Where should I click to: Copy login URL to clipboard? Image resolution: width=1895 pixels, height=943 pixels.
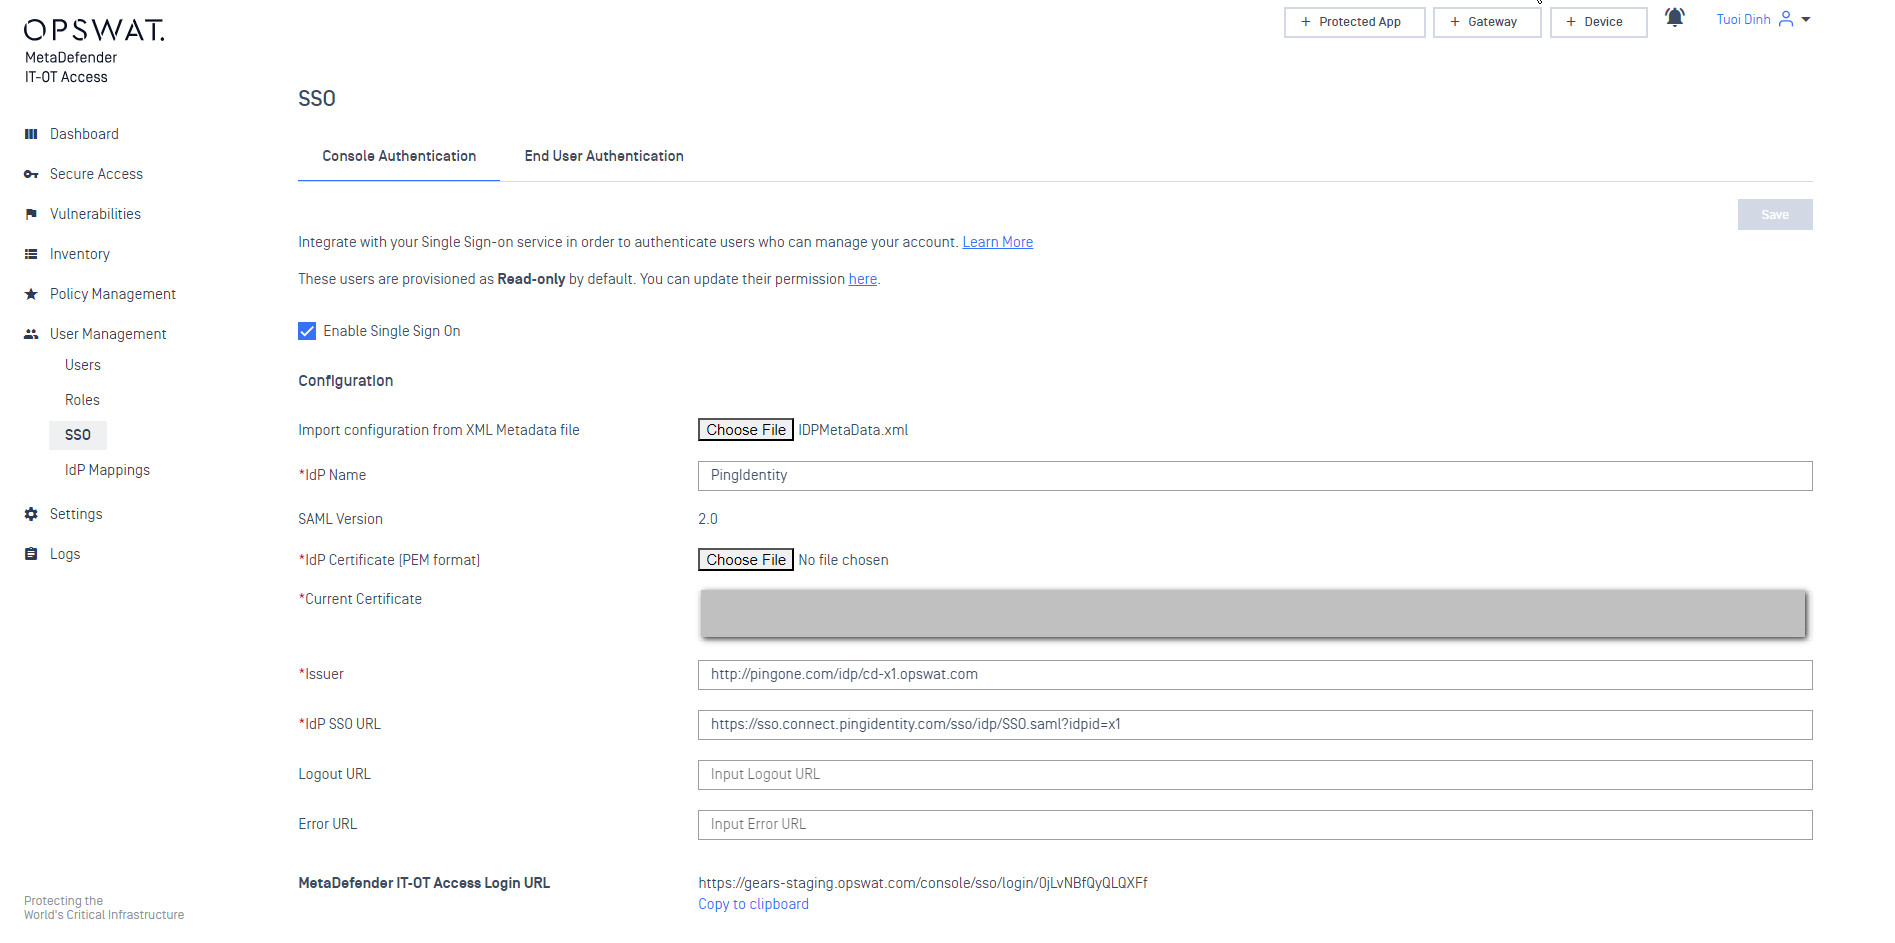tap(753, 904)
